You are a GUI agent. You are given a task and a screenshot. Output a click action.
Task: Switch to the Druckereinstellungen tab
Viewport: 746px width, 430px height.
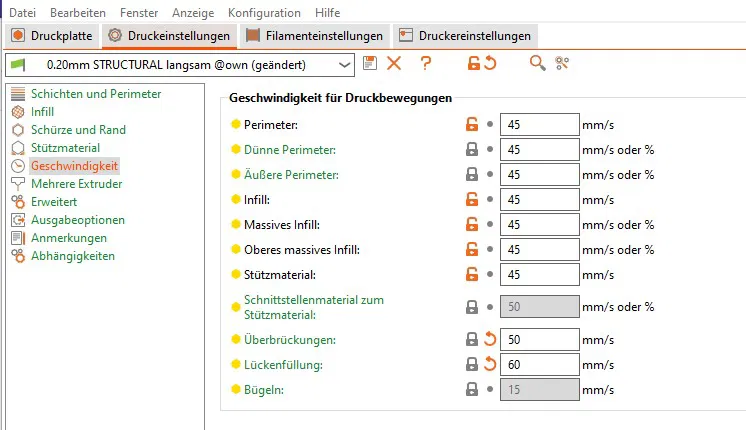[x=464, y=36]
